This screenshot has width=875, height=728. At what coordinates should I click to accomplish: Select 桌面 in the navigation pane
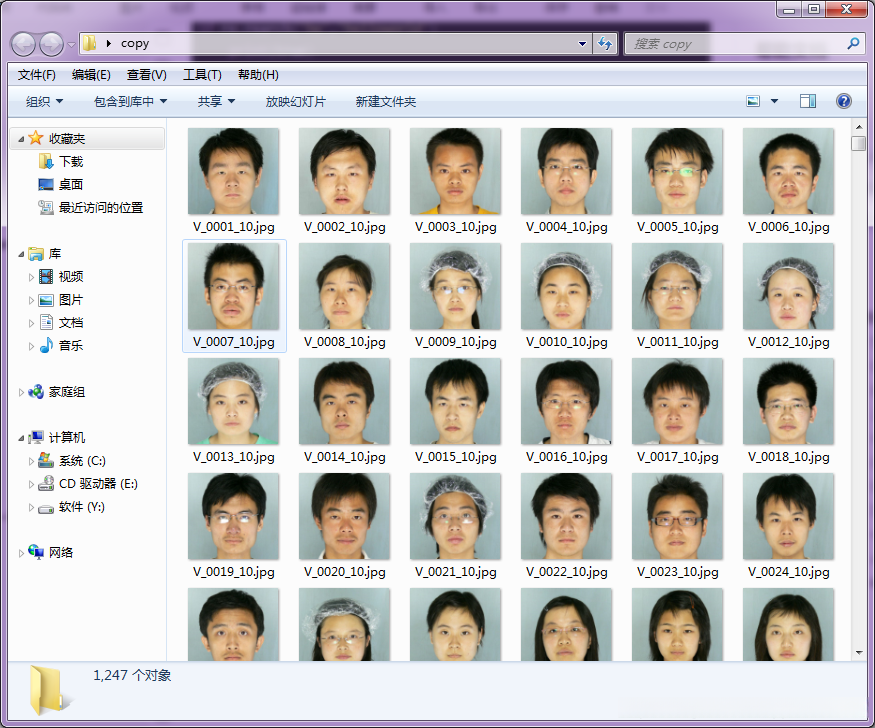pos(70,184)
